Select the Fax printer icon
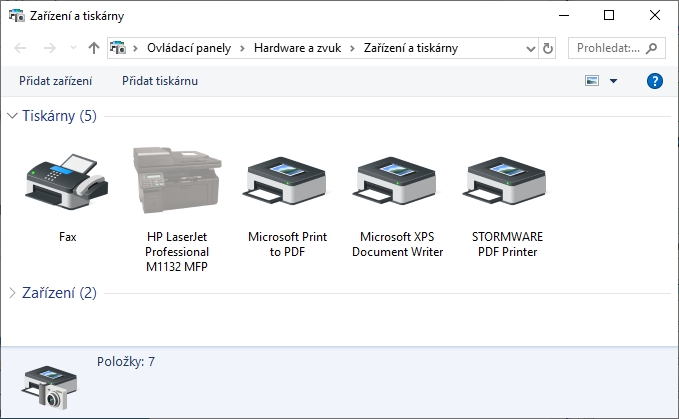 67,182
